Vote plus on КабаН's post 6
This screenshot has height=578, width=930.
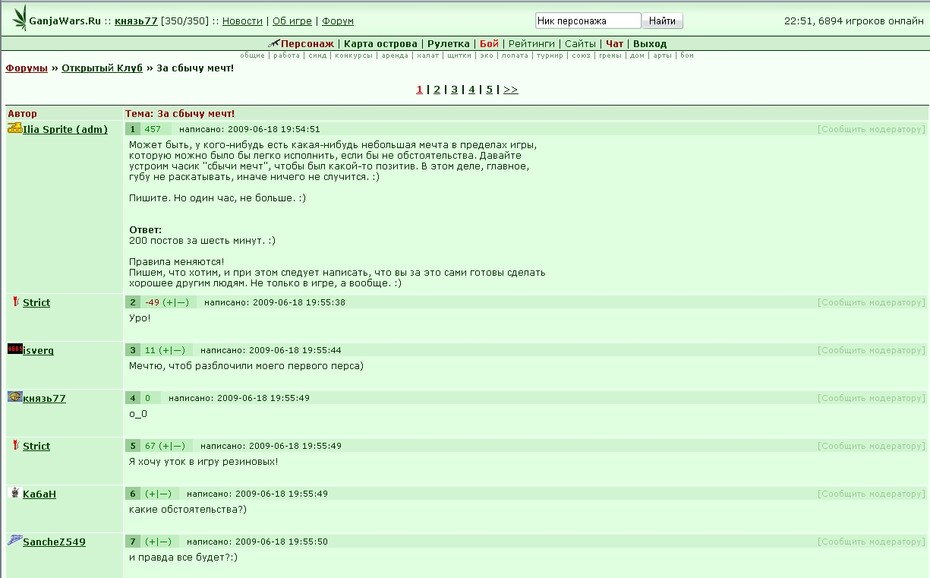152,494
